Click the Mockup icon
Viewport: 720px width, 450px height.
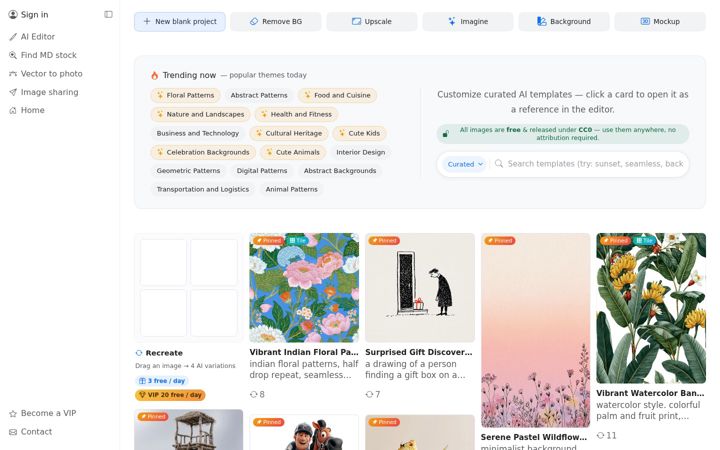(645, 21)
